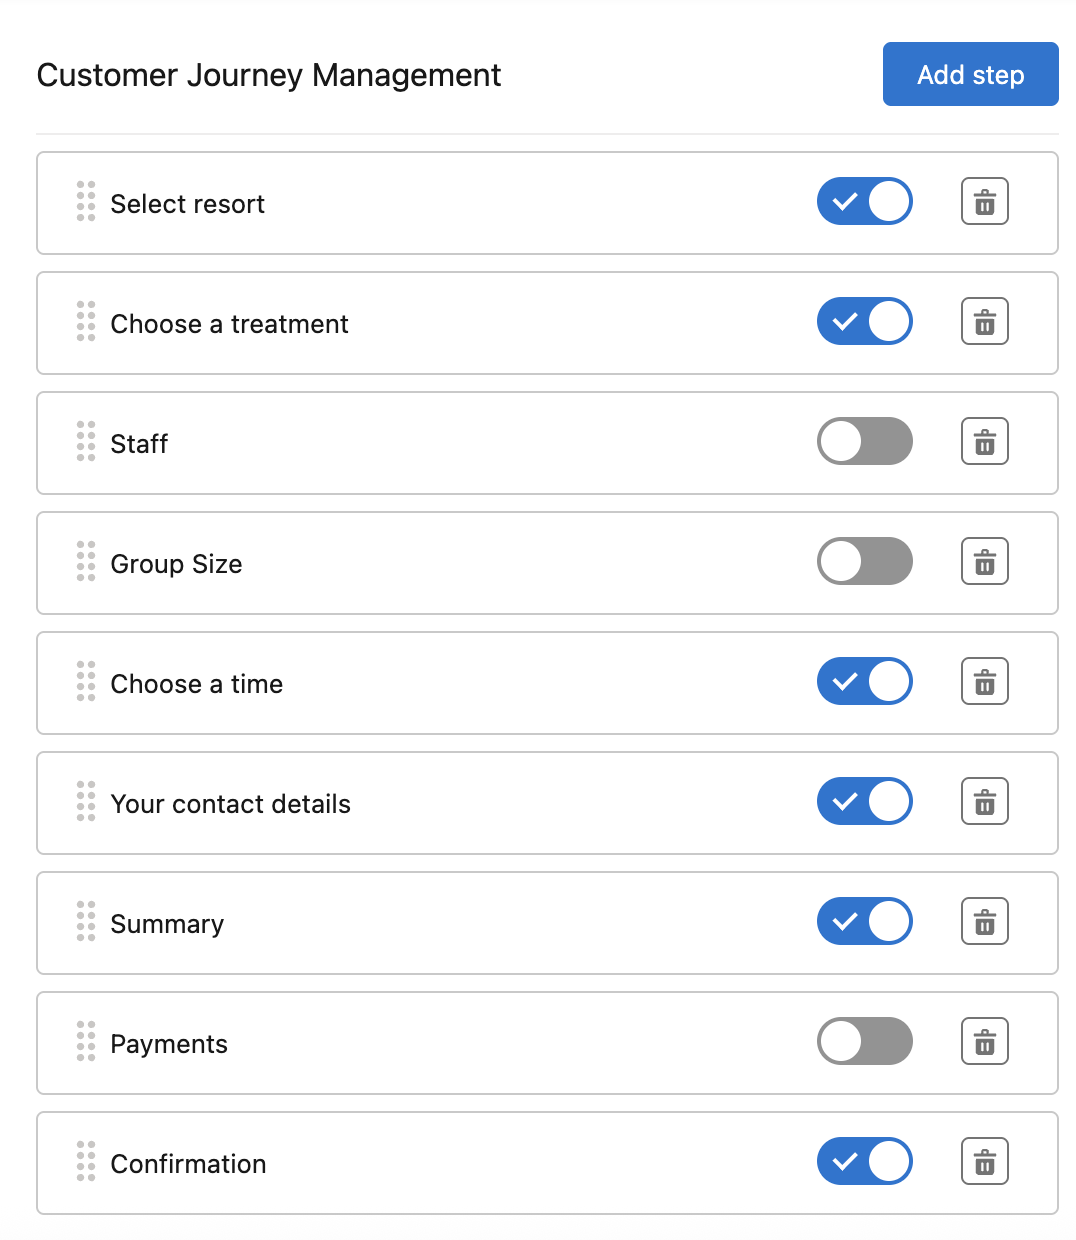Click the drag handle beside Payments
Viewport: 1076px width, 1240px height.
click(86, 1042)
